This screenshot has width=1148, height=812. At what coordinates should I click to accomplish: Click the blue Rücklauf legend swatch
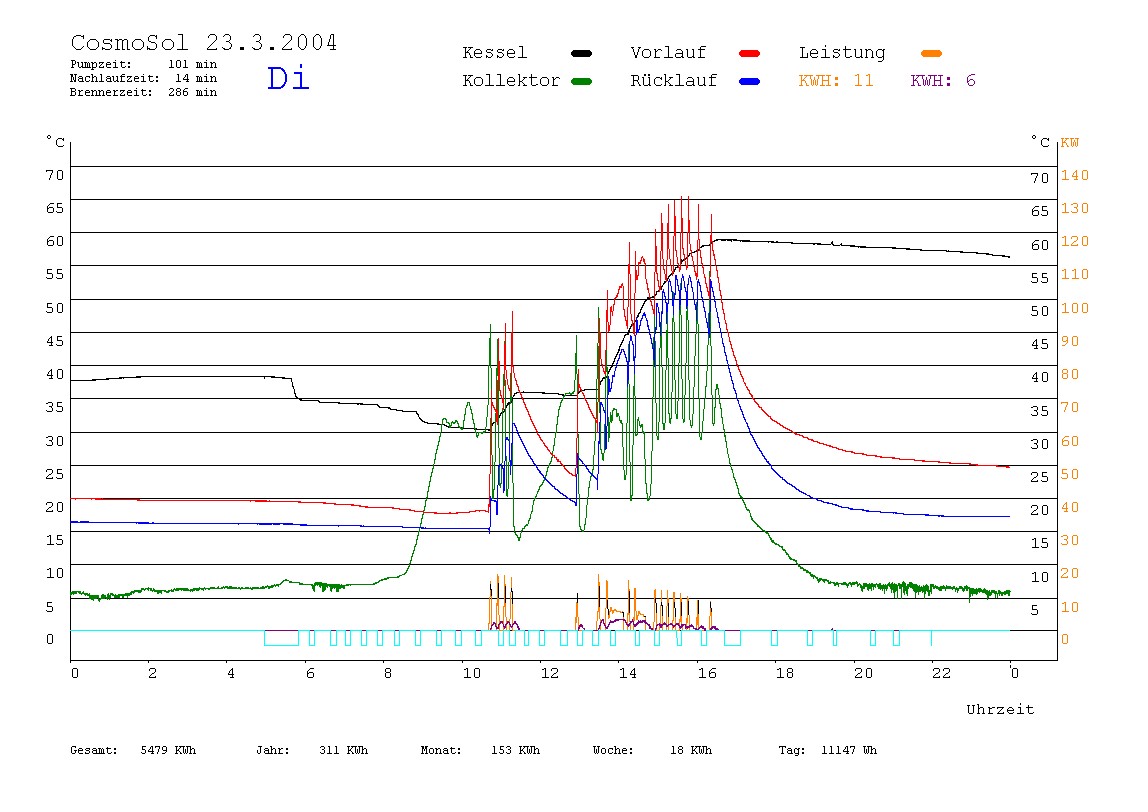click(750, 81)
